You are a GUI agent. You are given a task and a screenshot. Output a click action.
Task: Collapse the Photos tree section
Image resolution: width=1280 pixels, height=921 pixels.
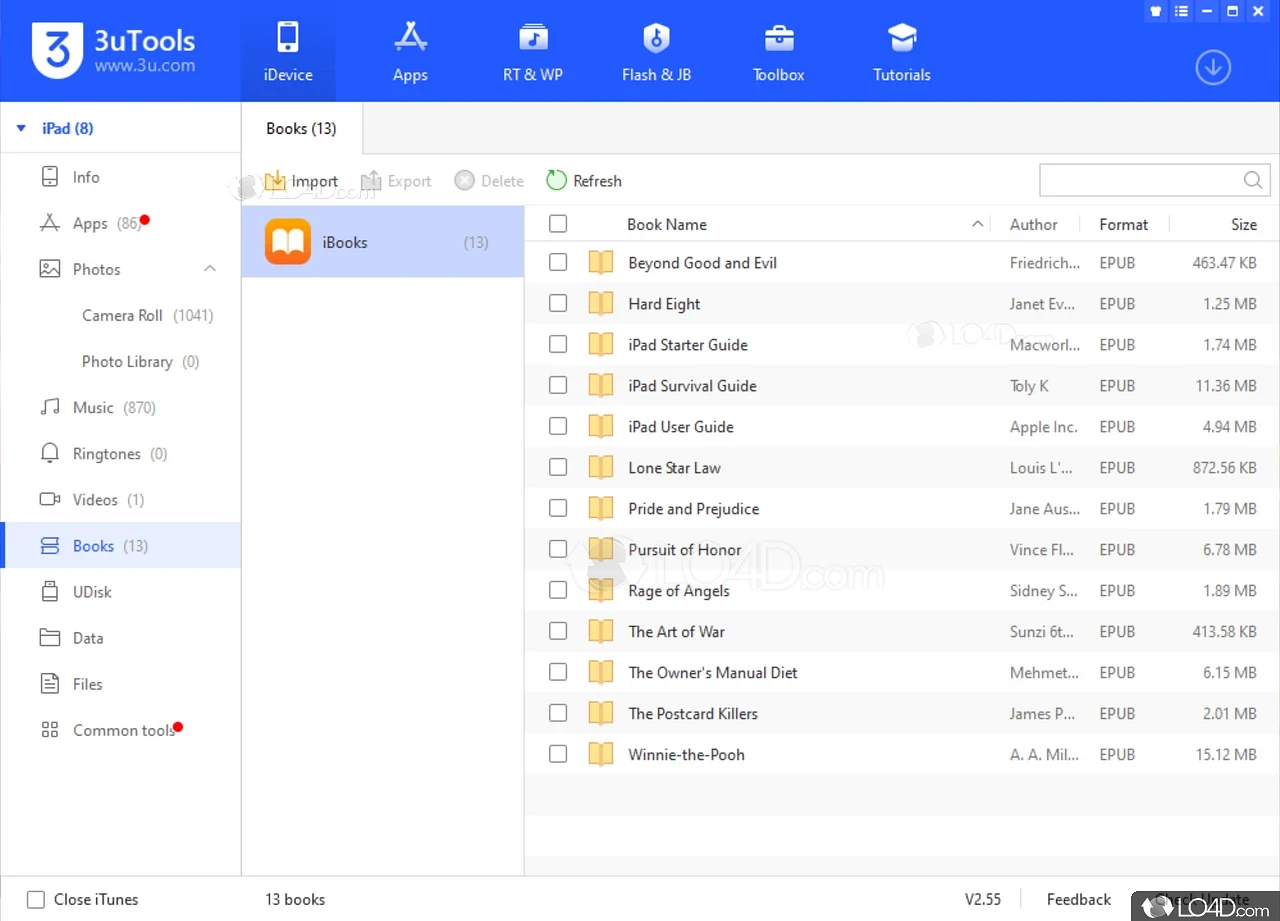(x=210, y=269)
